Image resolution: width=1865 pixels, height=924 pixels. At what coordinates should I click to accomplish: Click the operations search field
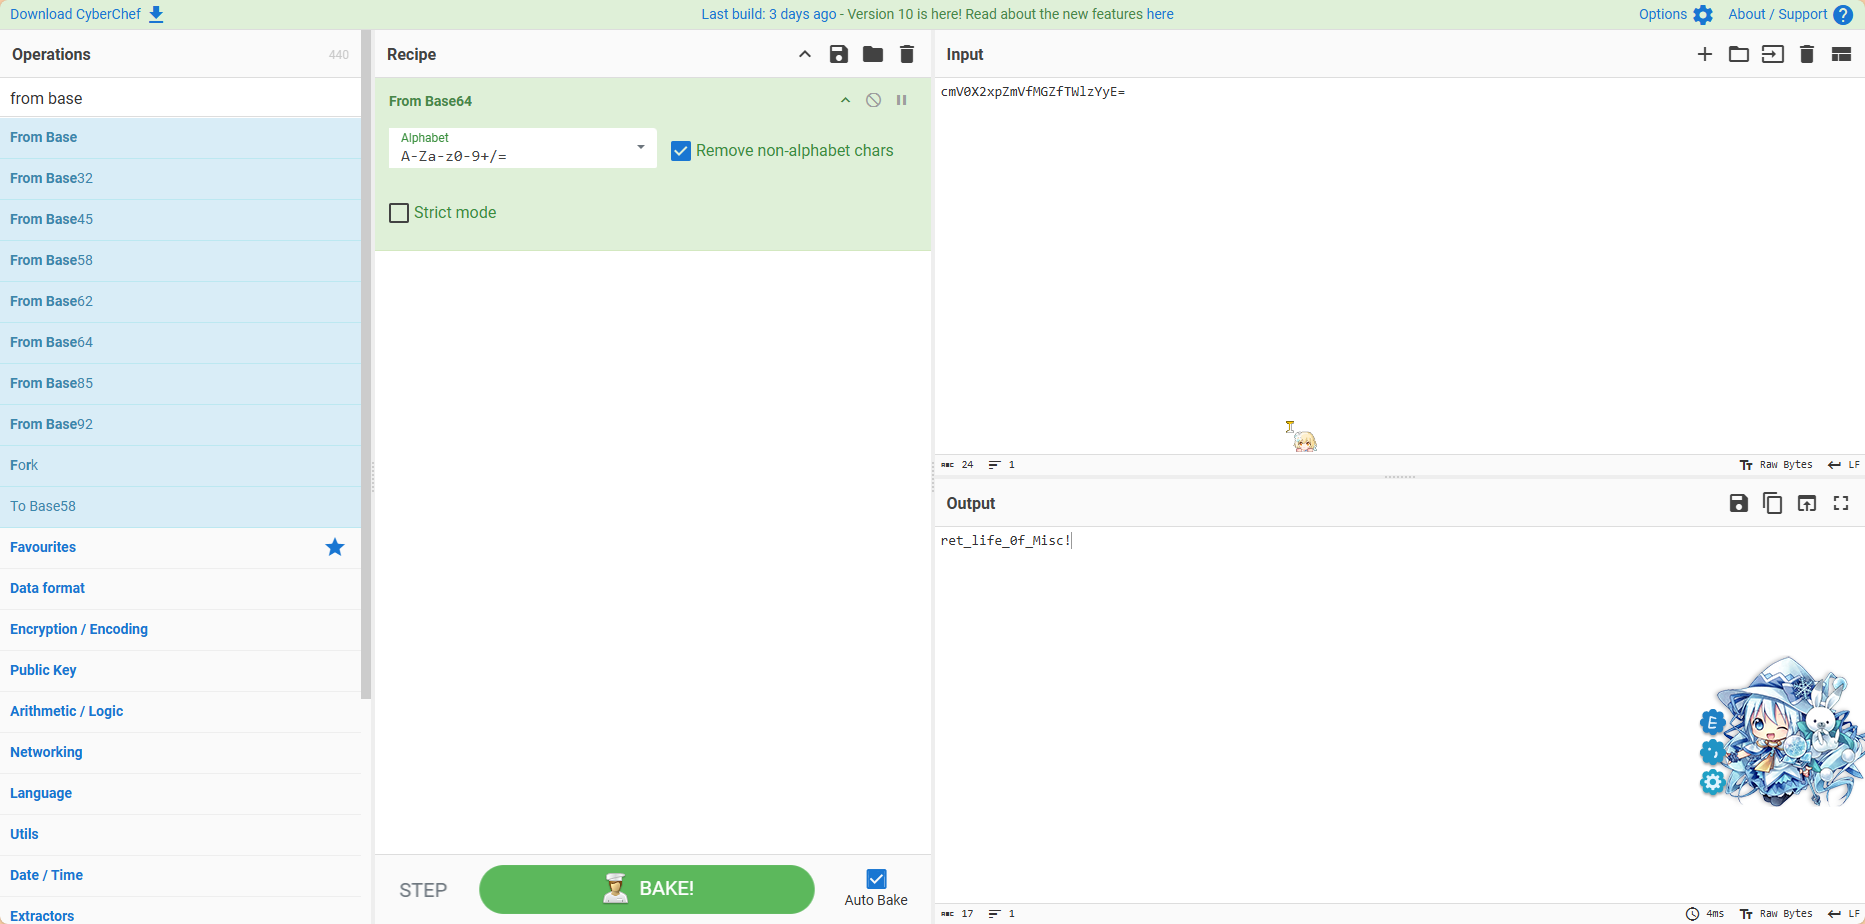180,98
